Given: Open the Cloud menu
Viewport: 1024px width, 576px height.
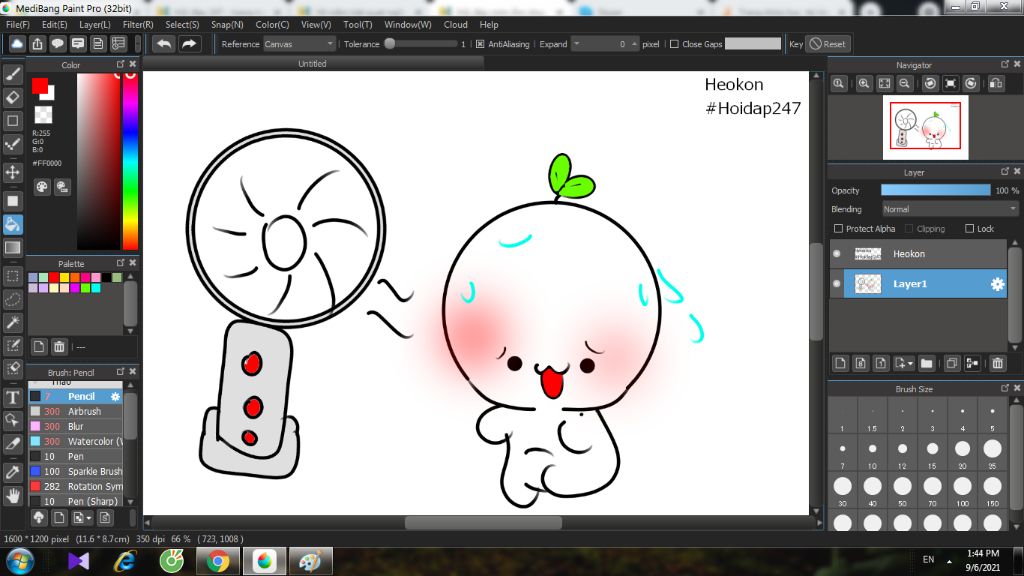Looking at the screenshot, I should coord(455,24).
